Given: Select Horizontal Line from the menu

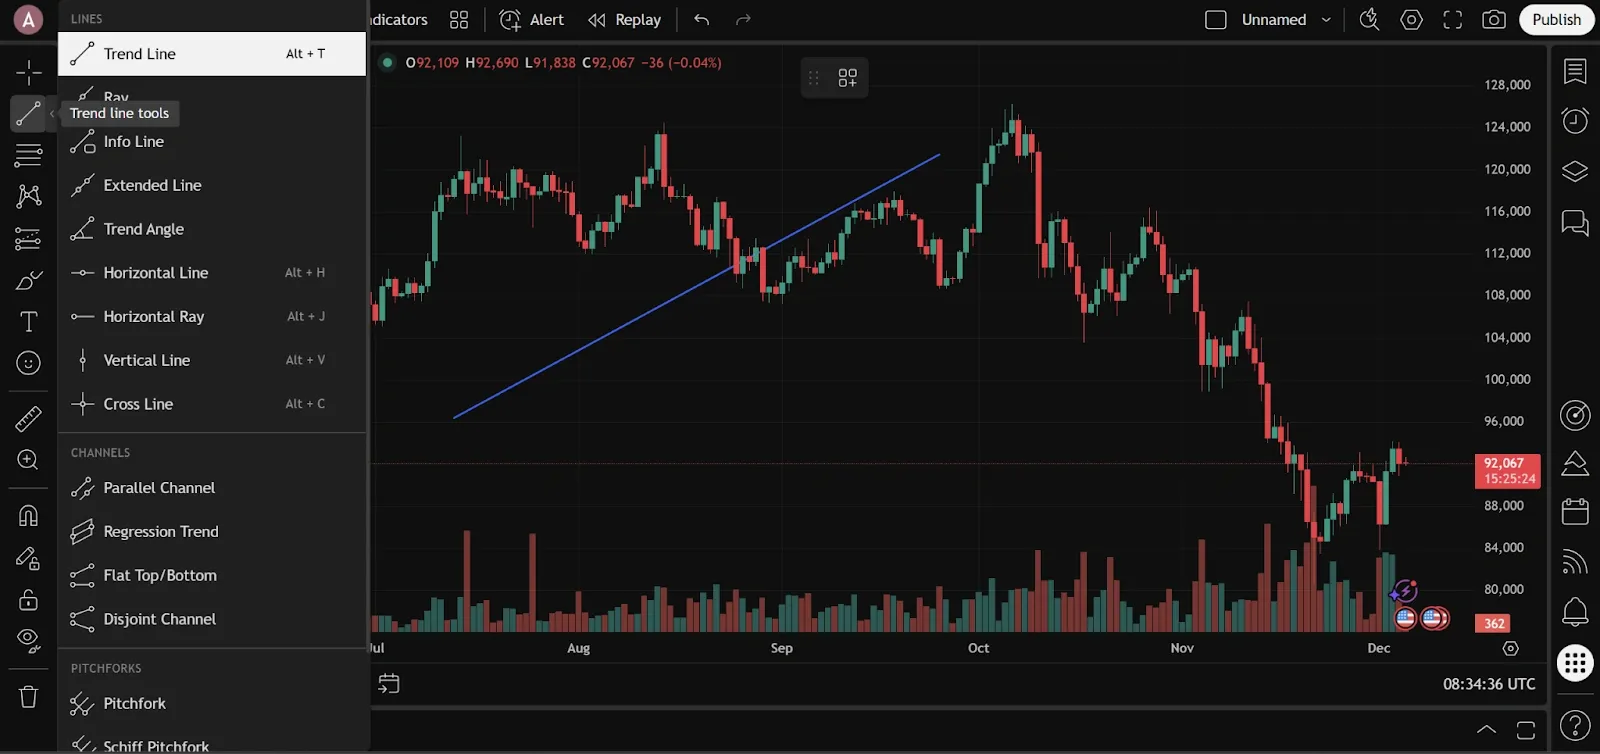Looking at the screenshot, I should pos(212,273).
